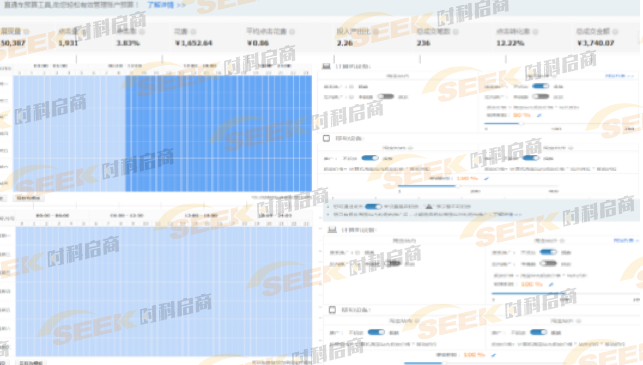Click the upper computer discount slider handle
Viewport: 643px width, 365px height.
(x=521, y=123)
